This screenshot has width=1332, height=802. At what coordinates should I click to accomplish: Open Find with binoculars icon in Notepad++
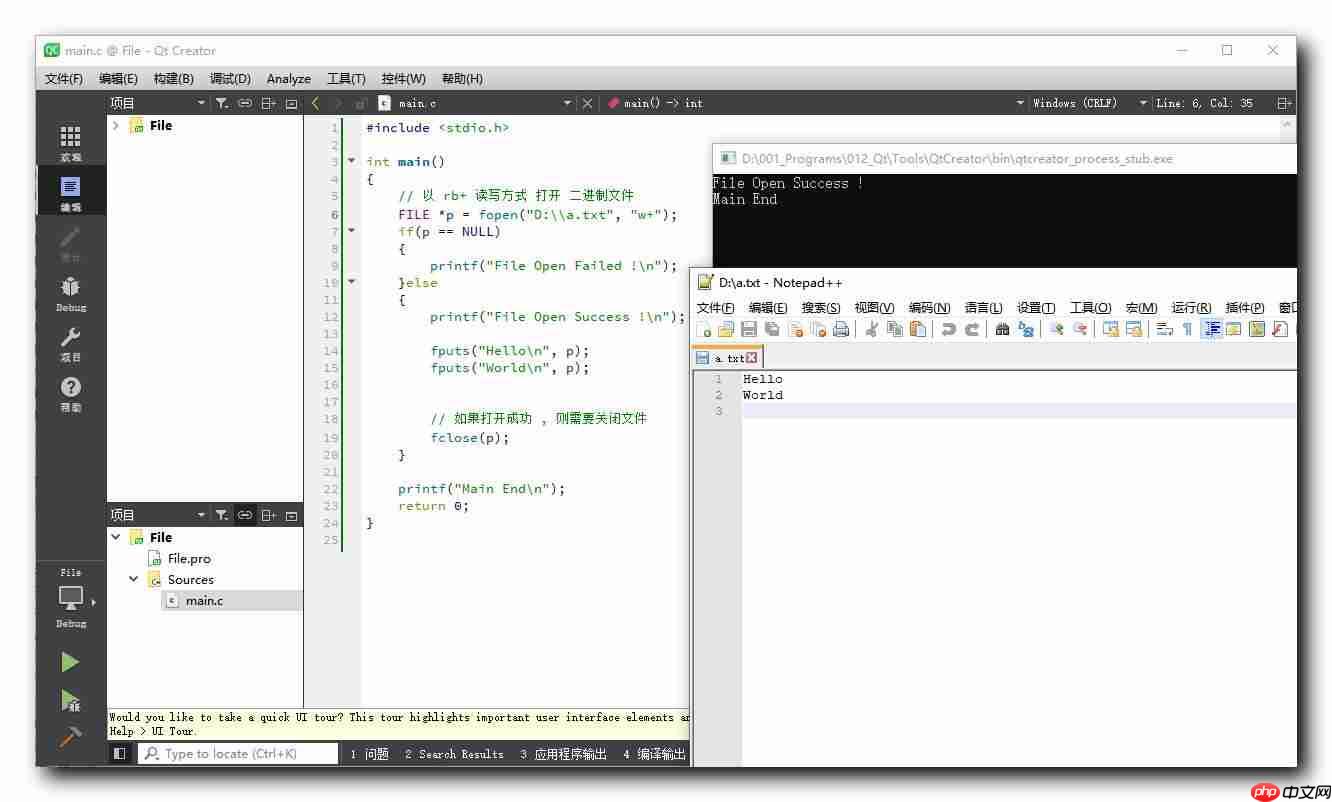tap(1002, 329)
